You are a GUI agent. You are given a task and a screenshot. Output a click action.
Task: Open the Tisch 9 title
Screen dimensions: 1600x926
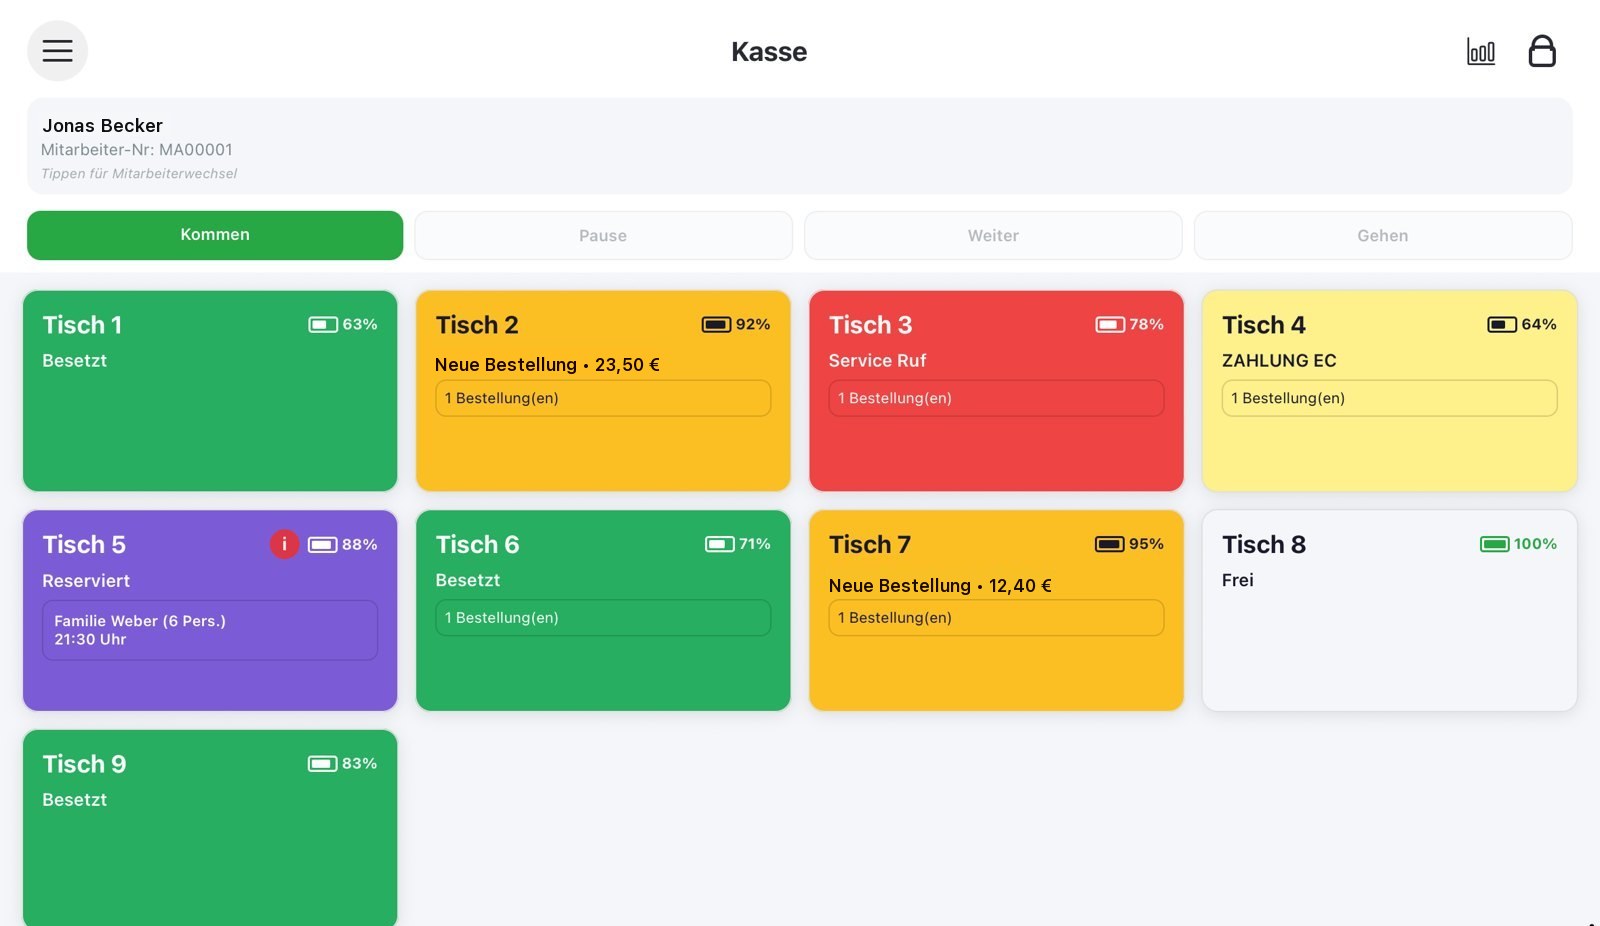[x=84, y=764]
